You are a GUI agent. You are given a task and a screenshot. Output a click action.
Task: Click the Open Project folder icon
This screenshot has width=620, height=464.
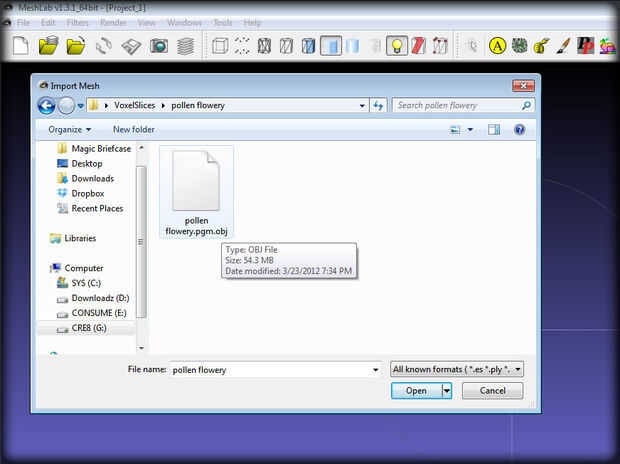(x=48, y=45)
